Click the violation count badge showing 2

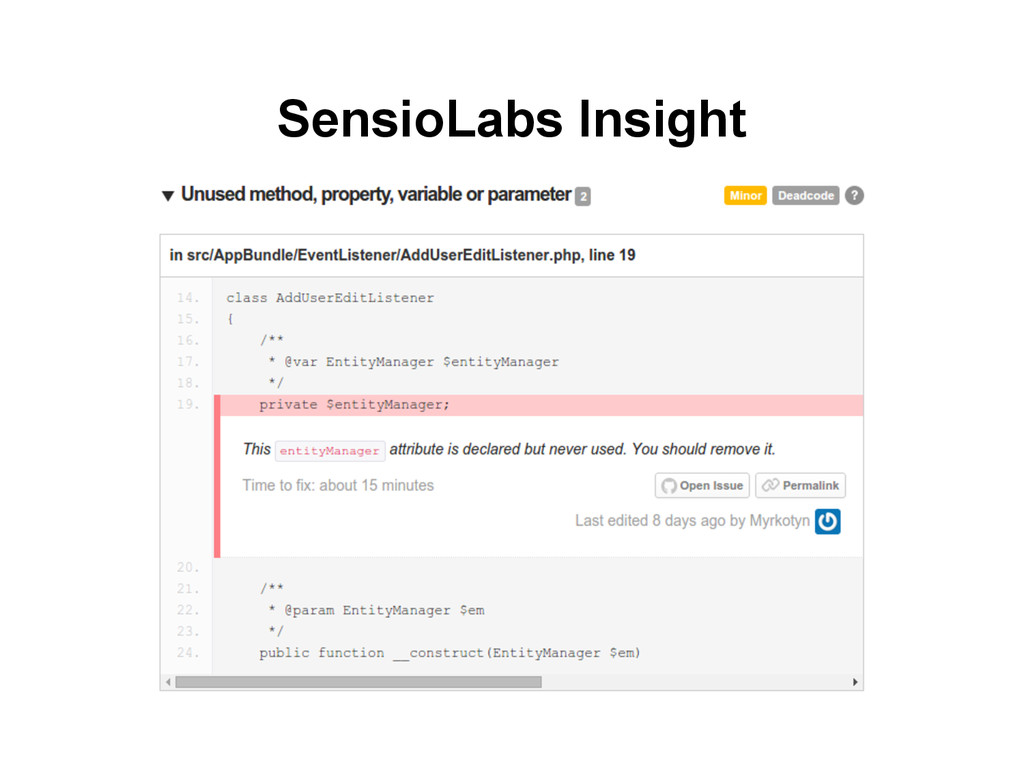(x=583, y=197)
